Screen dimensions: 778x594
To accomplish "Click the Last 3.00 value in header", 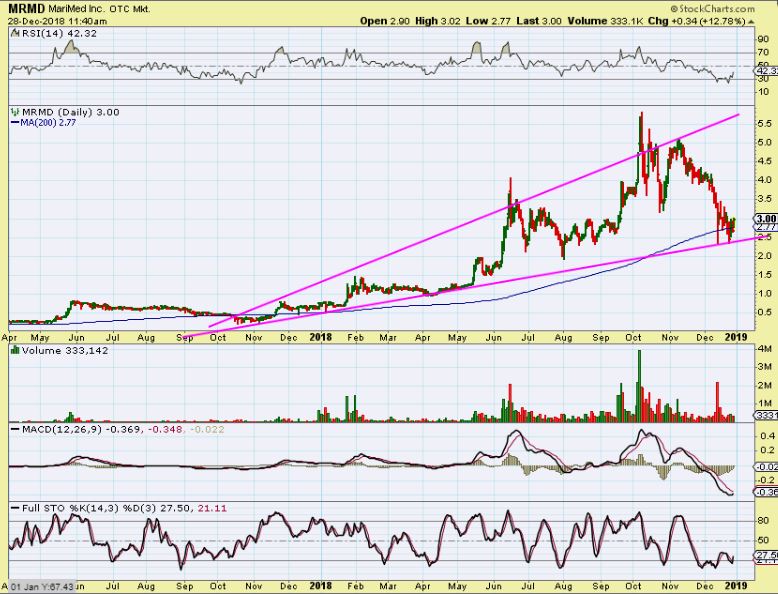I will [539, 21].
